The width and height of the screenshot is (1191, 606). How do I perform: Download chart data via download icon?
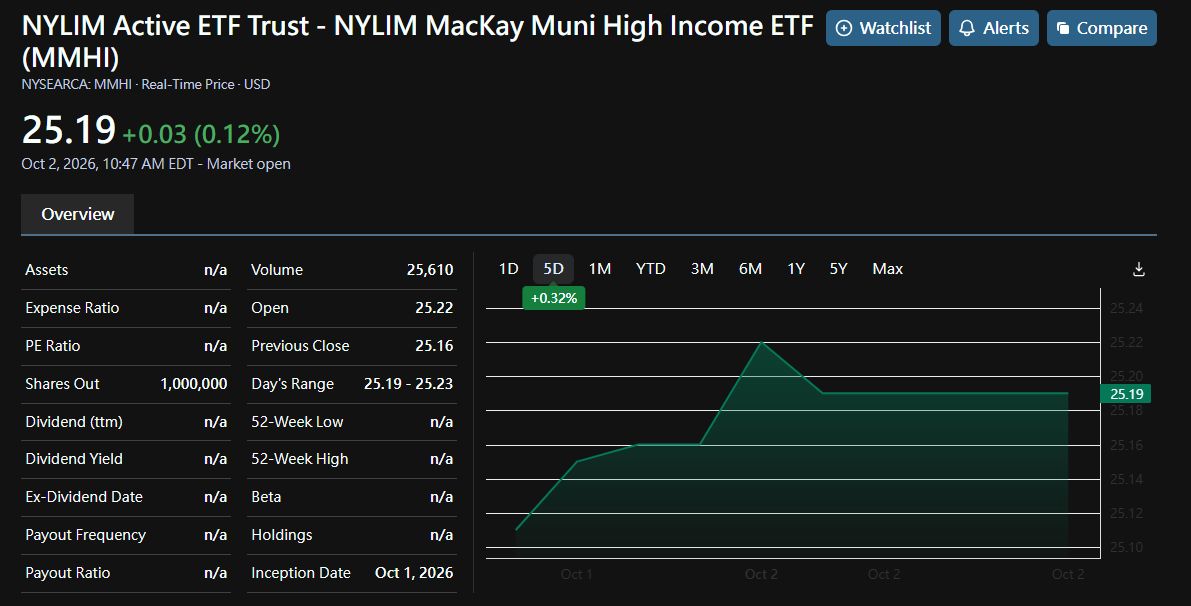tap(1139, 269)
